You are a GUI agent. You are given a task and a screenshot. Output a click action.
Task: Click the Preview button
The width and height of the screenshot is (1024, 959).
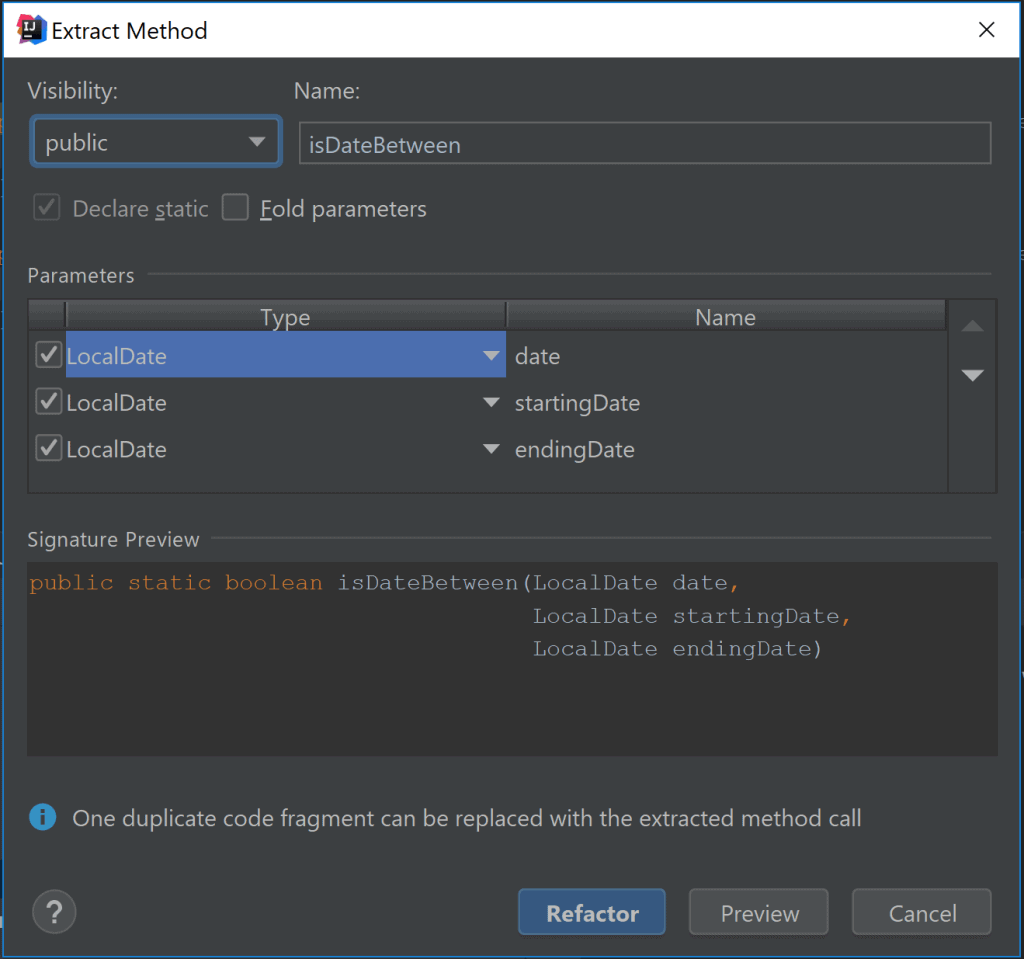click(759, 912)
